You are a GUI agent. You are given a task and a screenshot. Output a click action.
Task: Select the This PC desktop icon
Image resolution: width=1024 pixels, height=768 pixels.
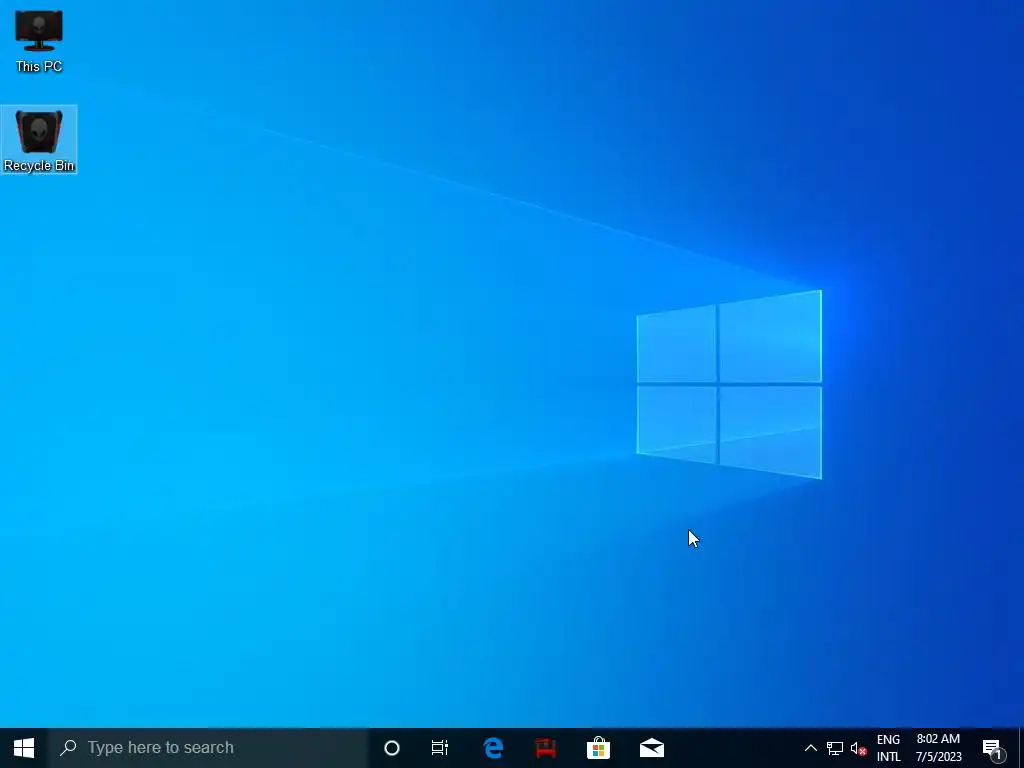39,40
